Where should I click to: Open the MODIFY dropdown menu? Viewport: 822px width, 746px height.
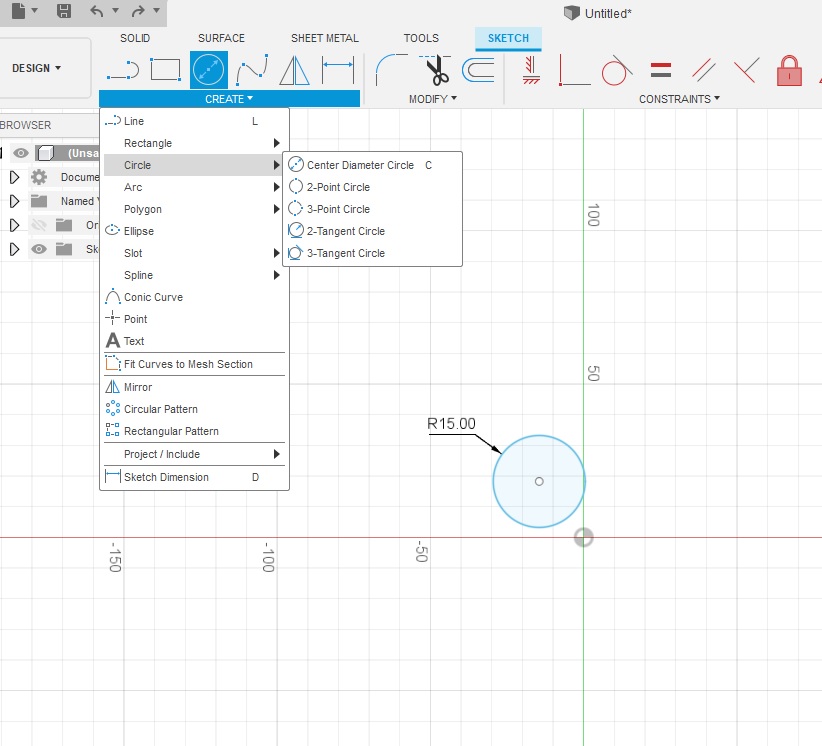[432, 99]
